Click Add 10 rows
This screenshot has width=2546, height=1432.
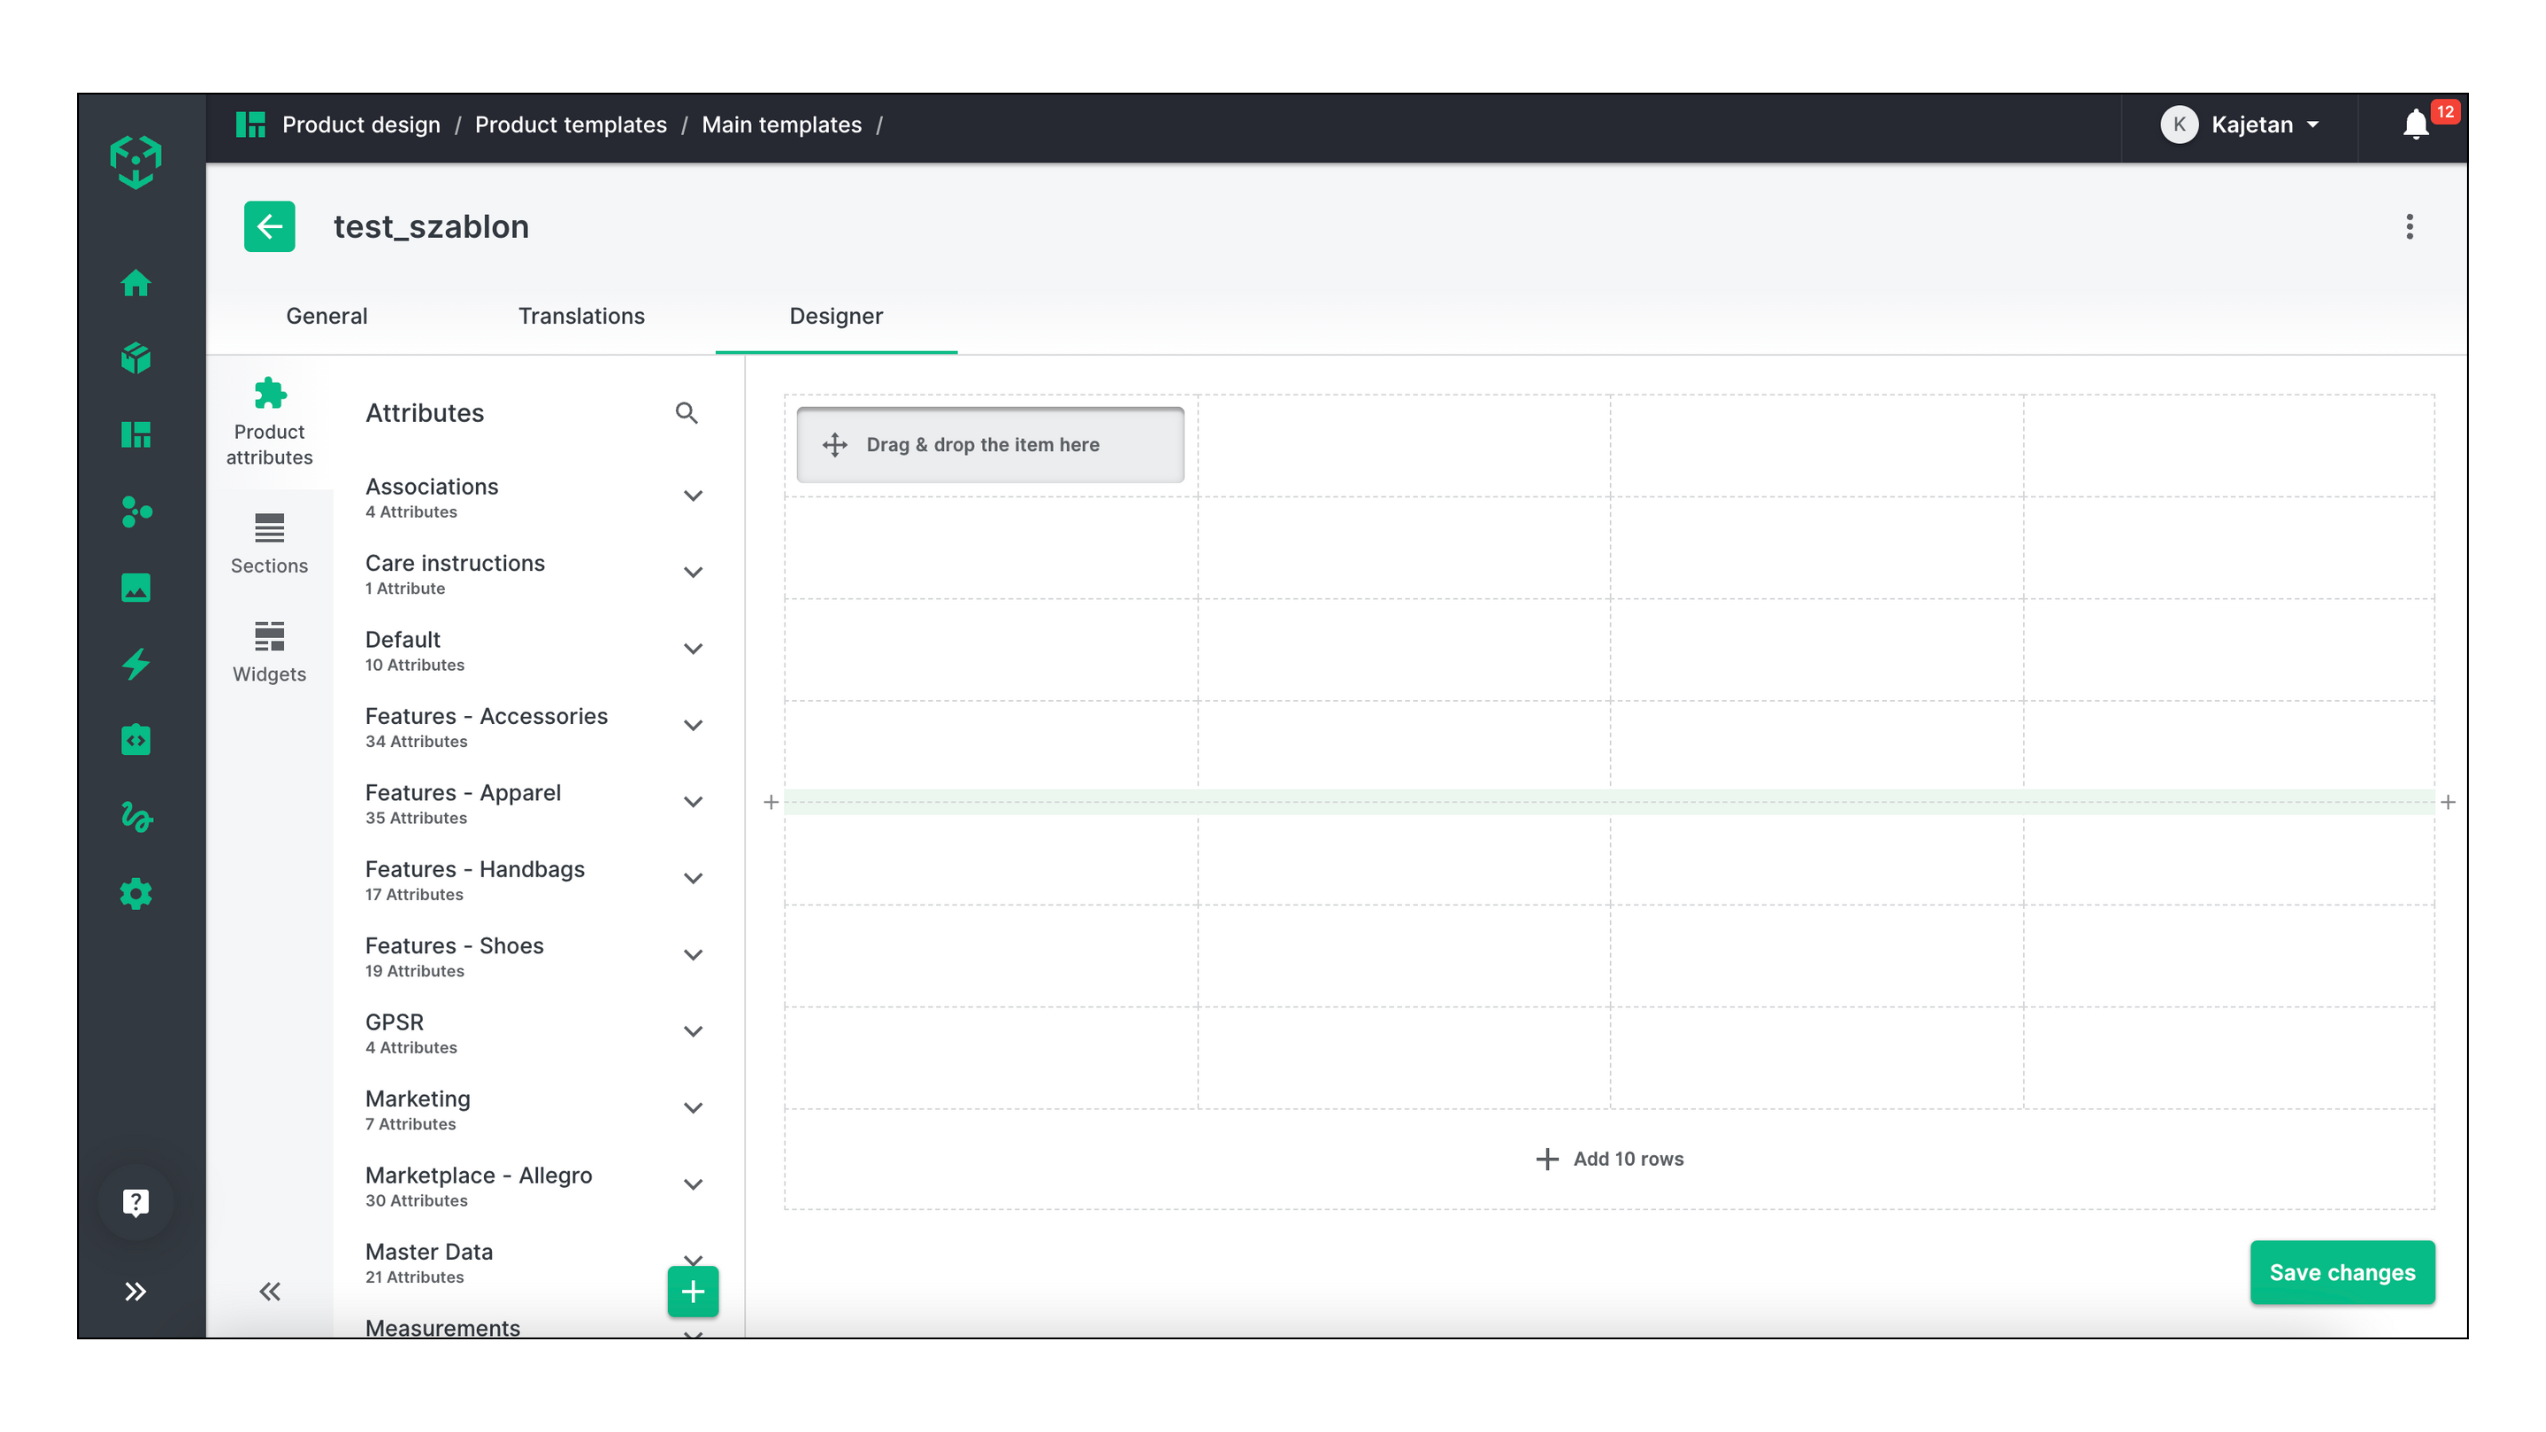(x=1609, y=1158)
